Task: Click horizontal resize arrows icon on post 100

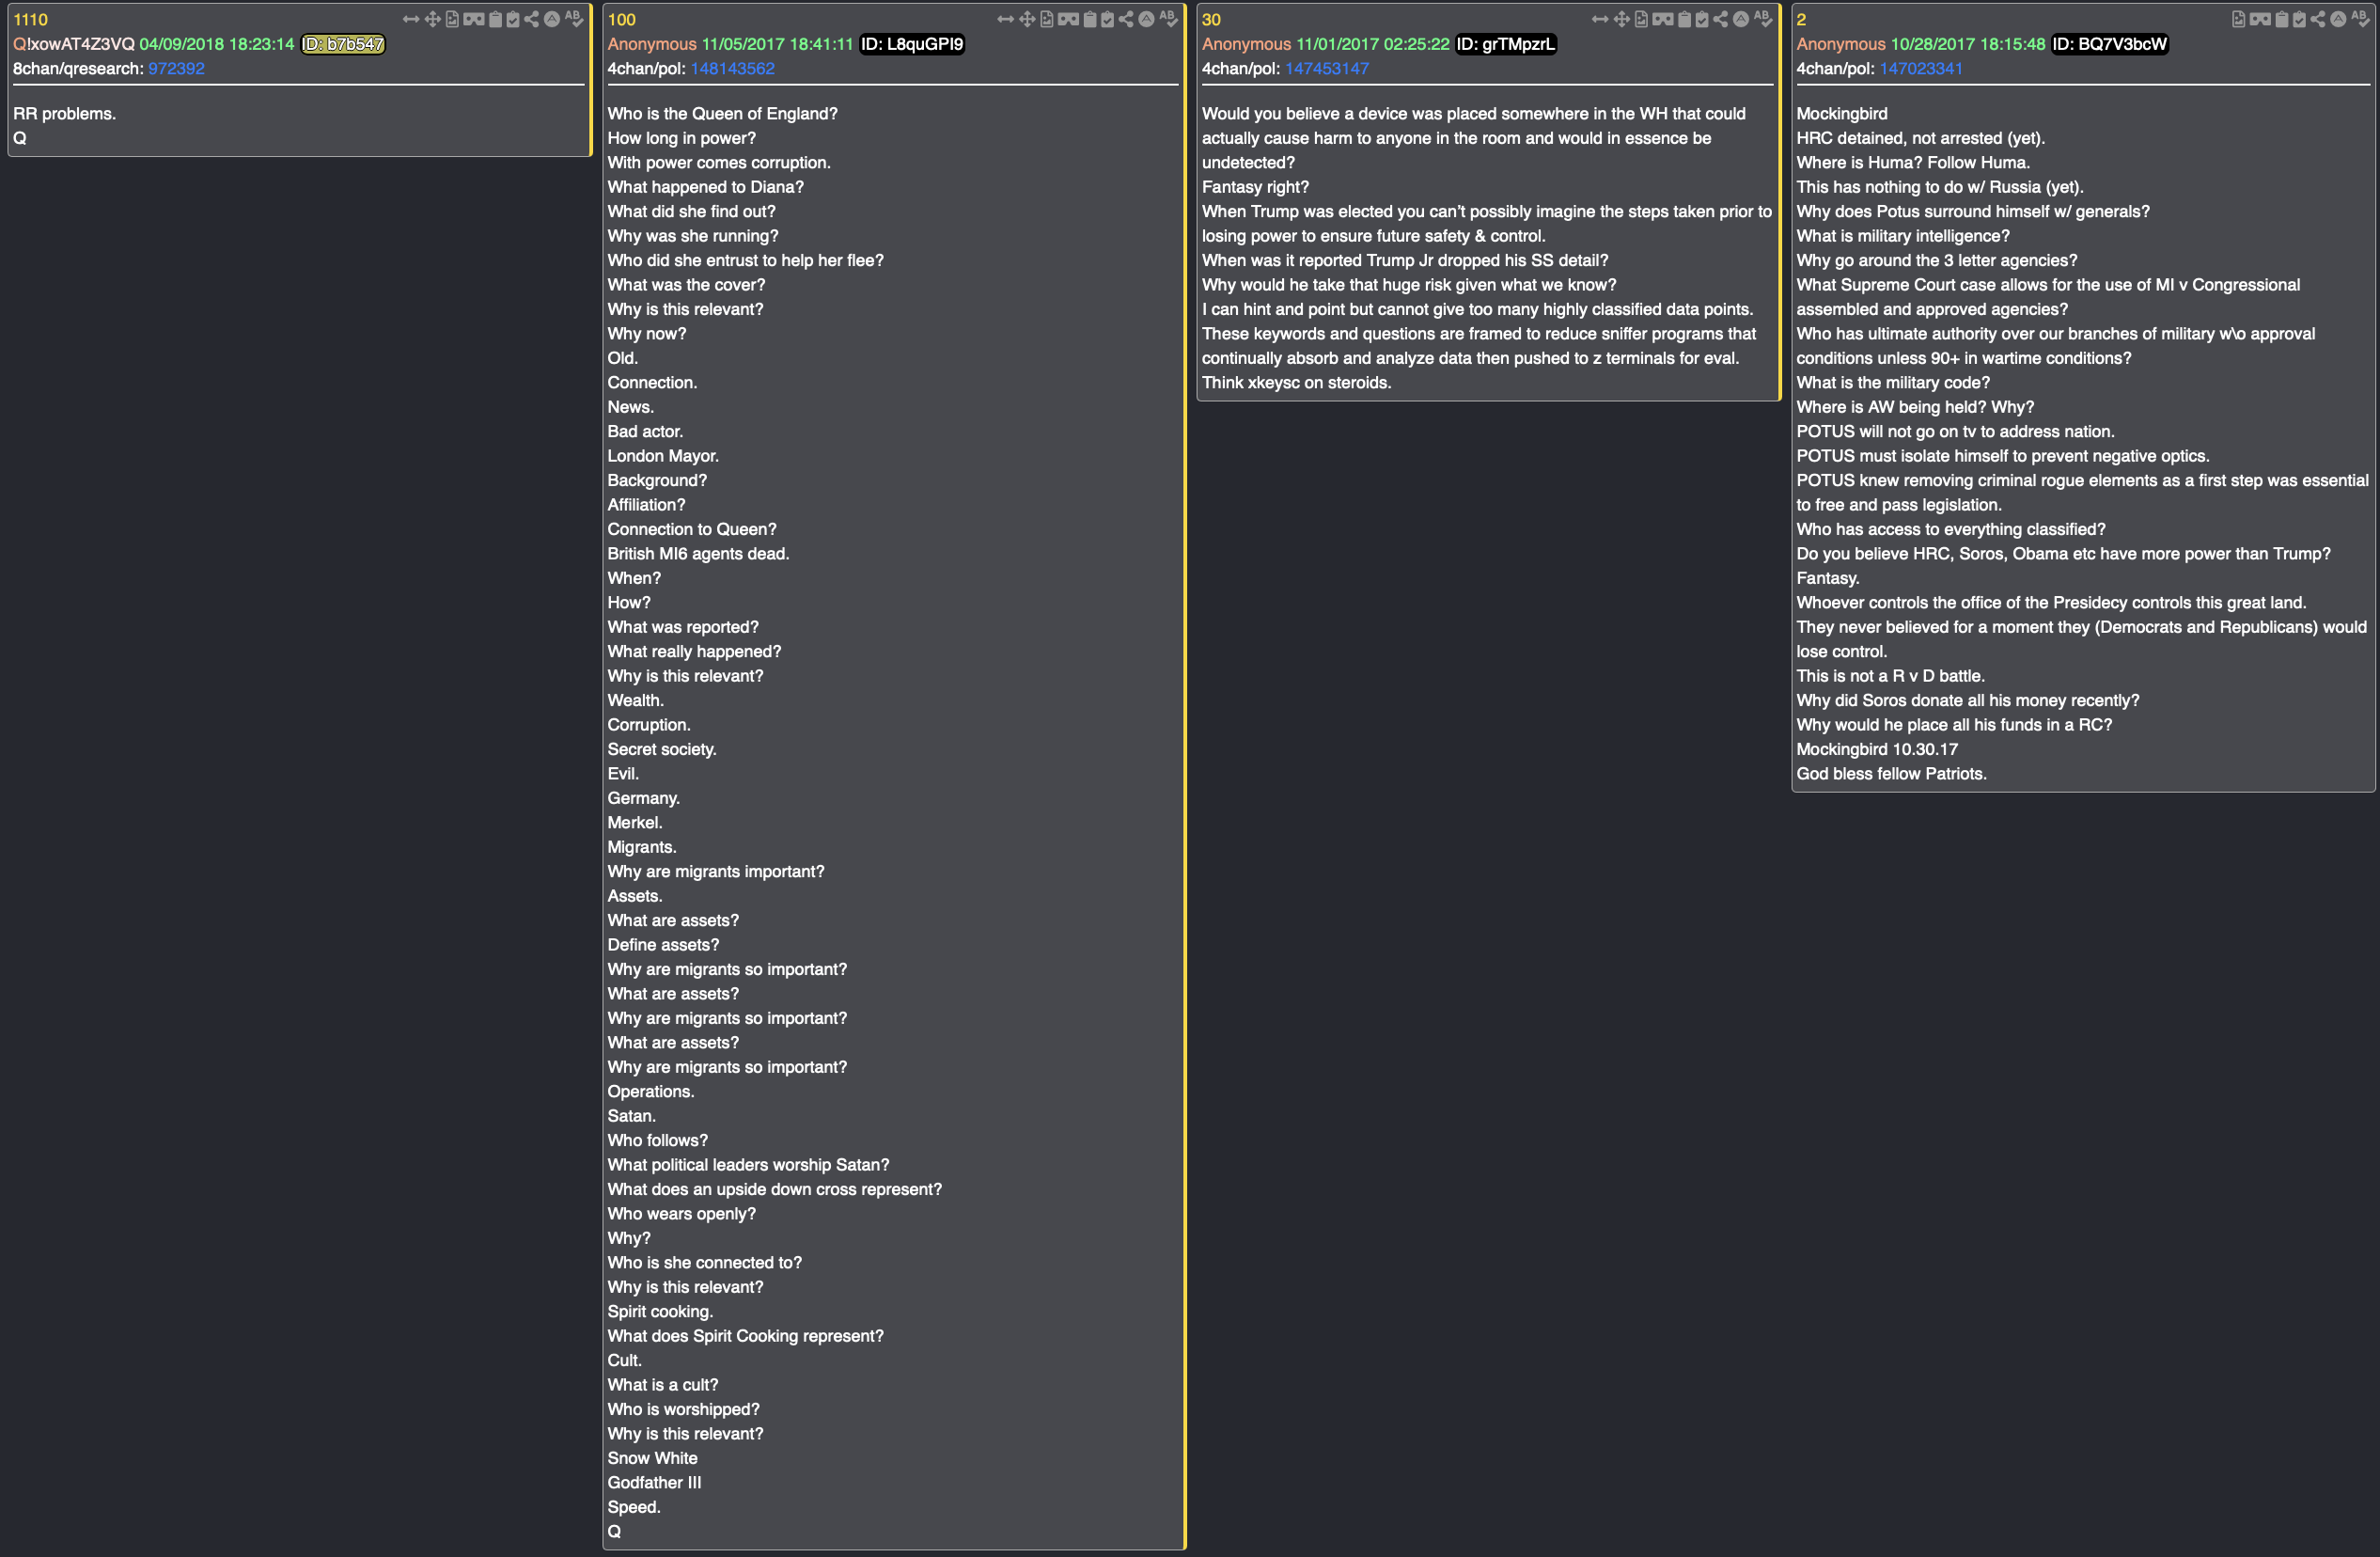Action: point(1006,19)
